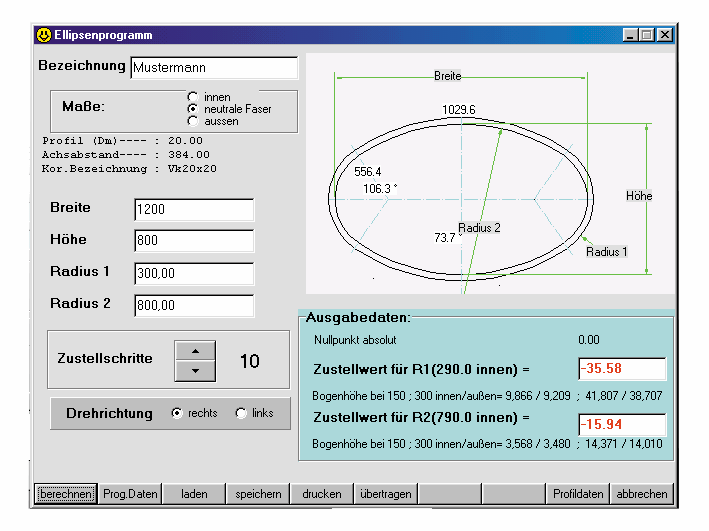
Task: Click the übertragen button
Action: click(386, 493)
